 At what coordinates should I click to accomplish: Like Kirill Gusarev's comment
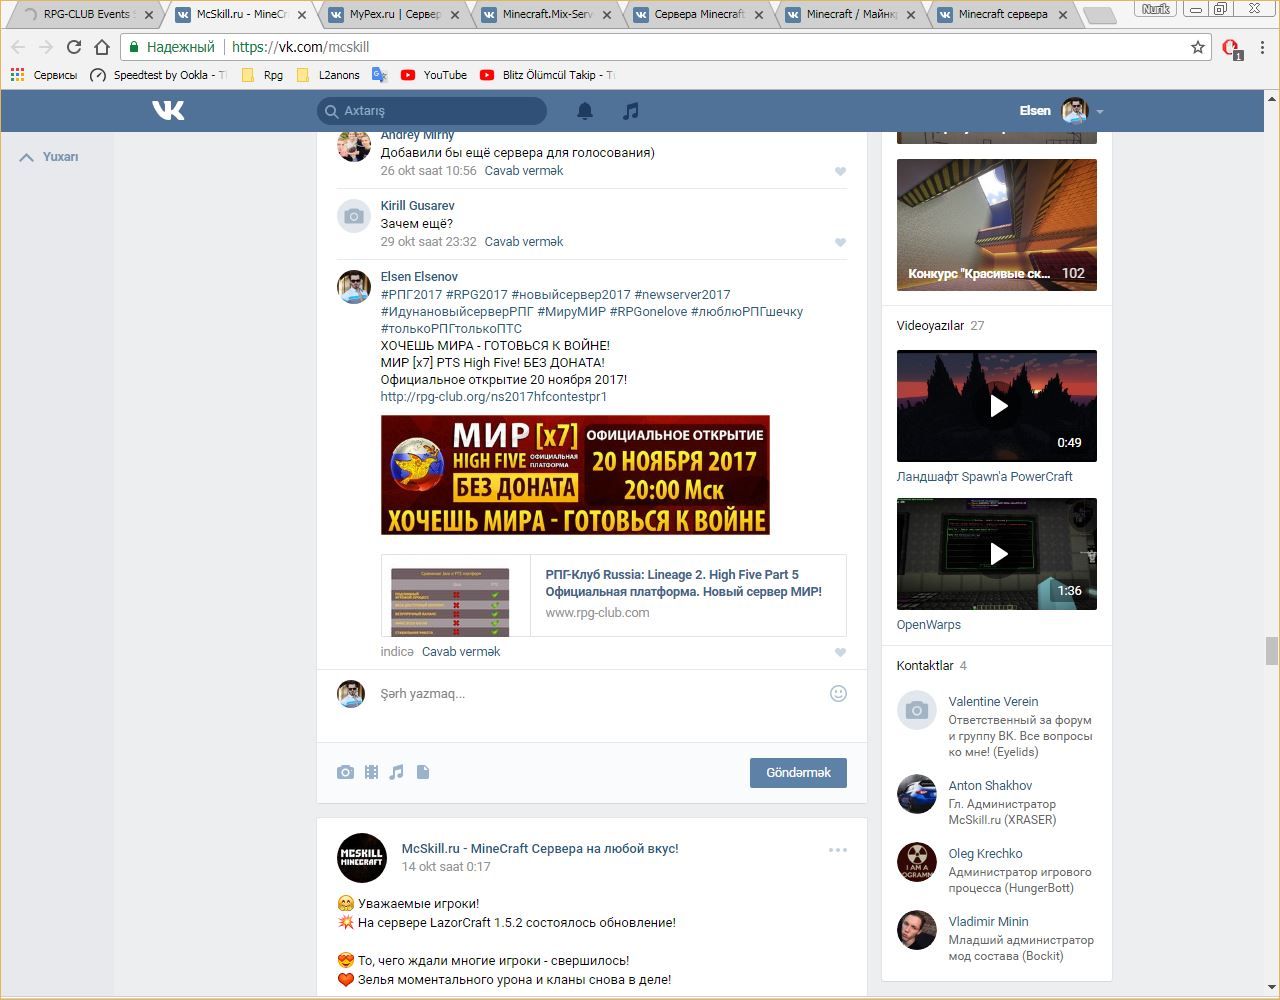click(840, 242)
